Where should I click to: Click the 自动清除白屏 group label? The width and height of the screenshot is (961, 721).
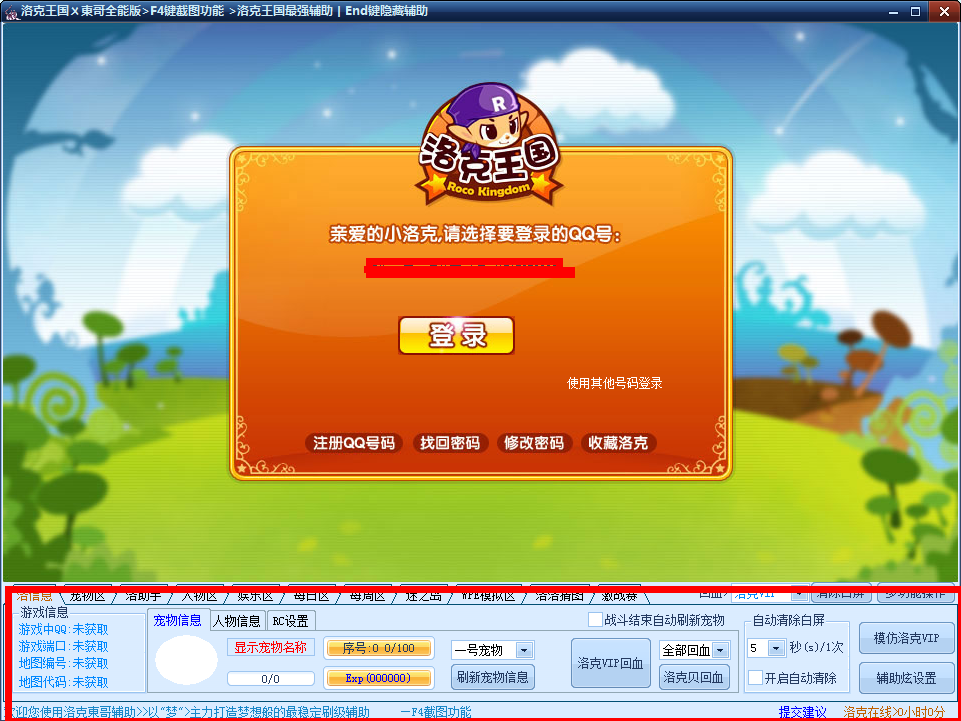[789, 620]
